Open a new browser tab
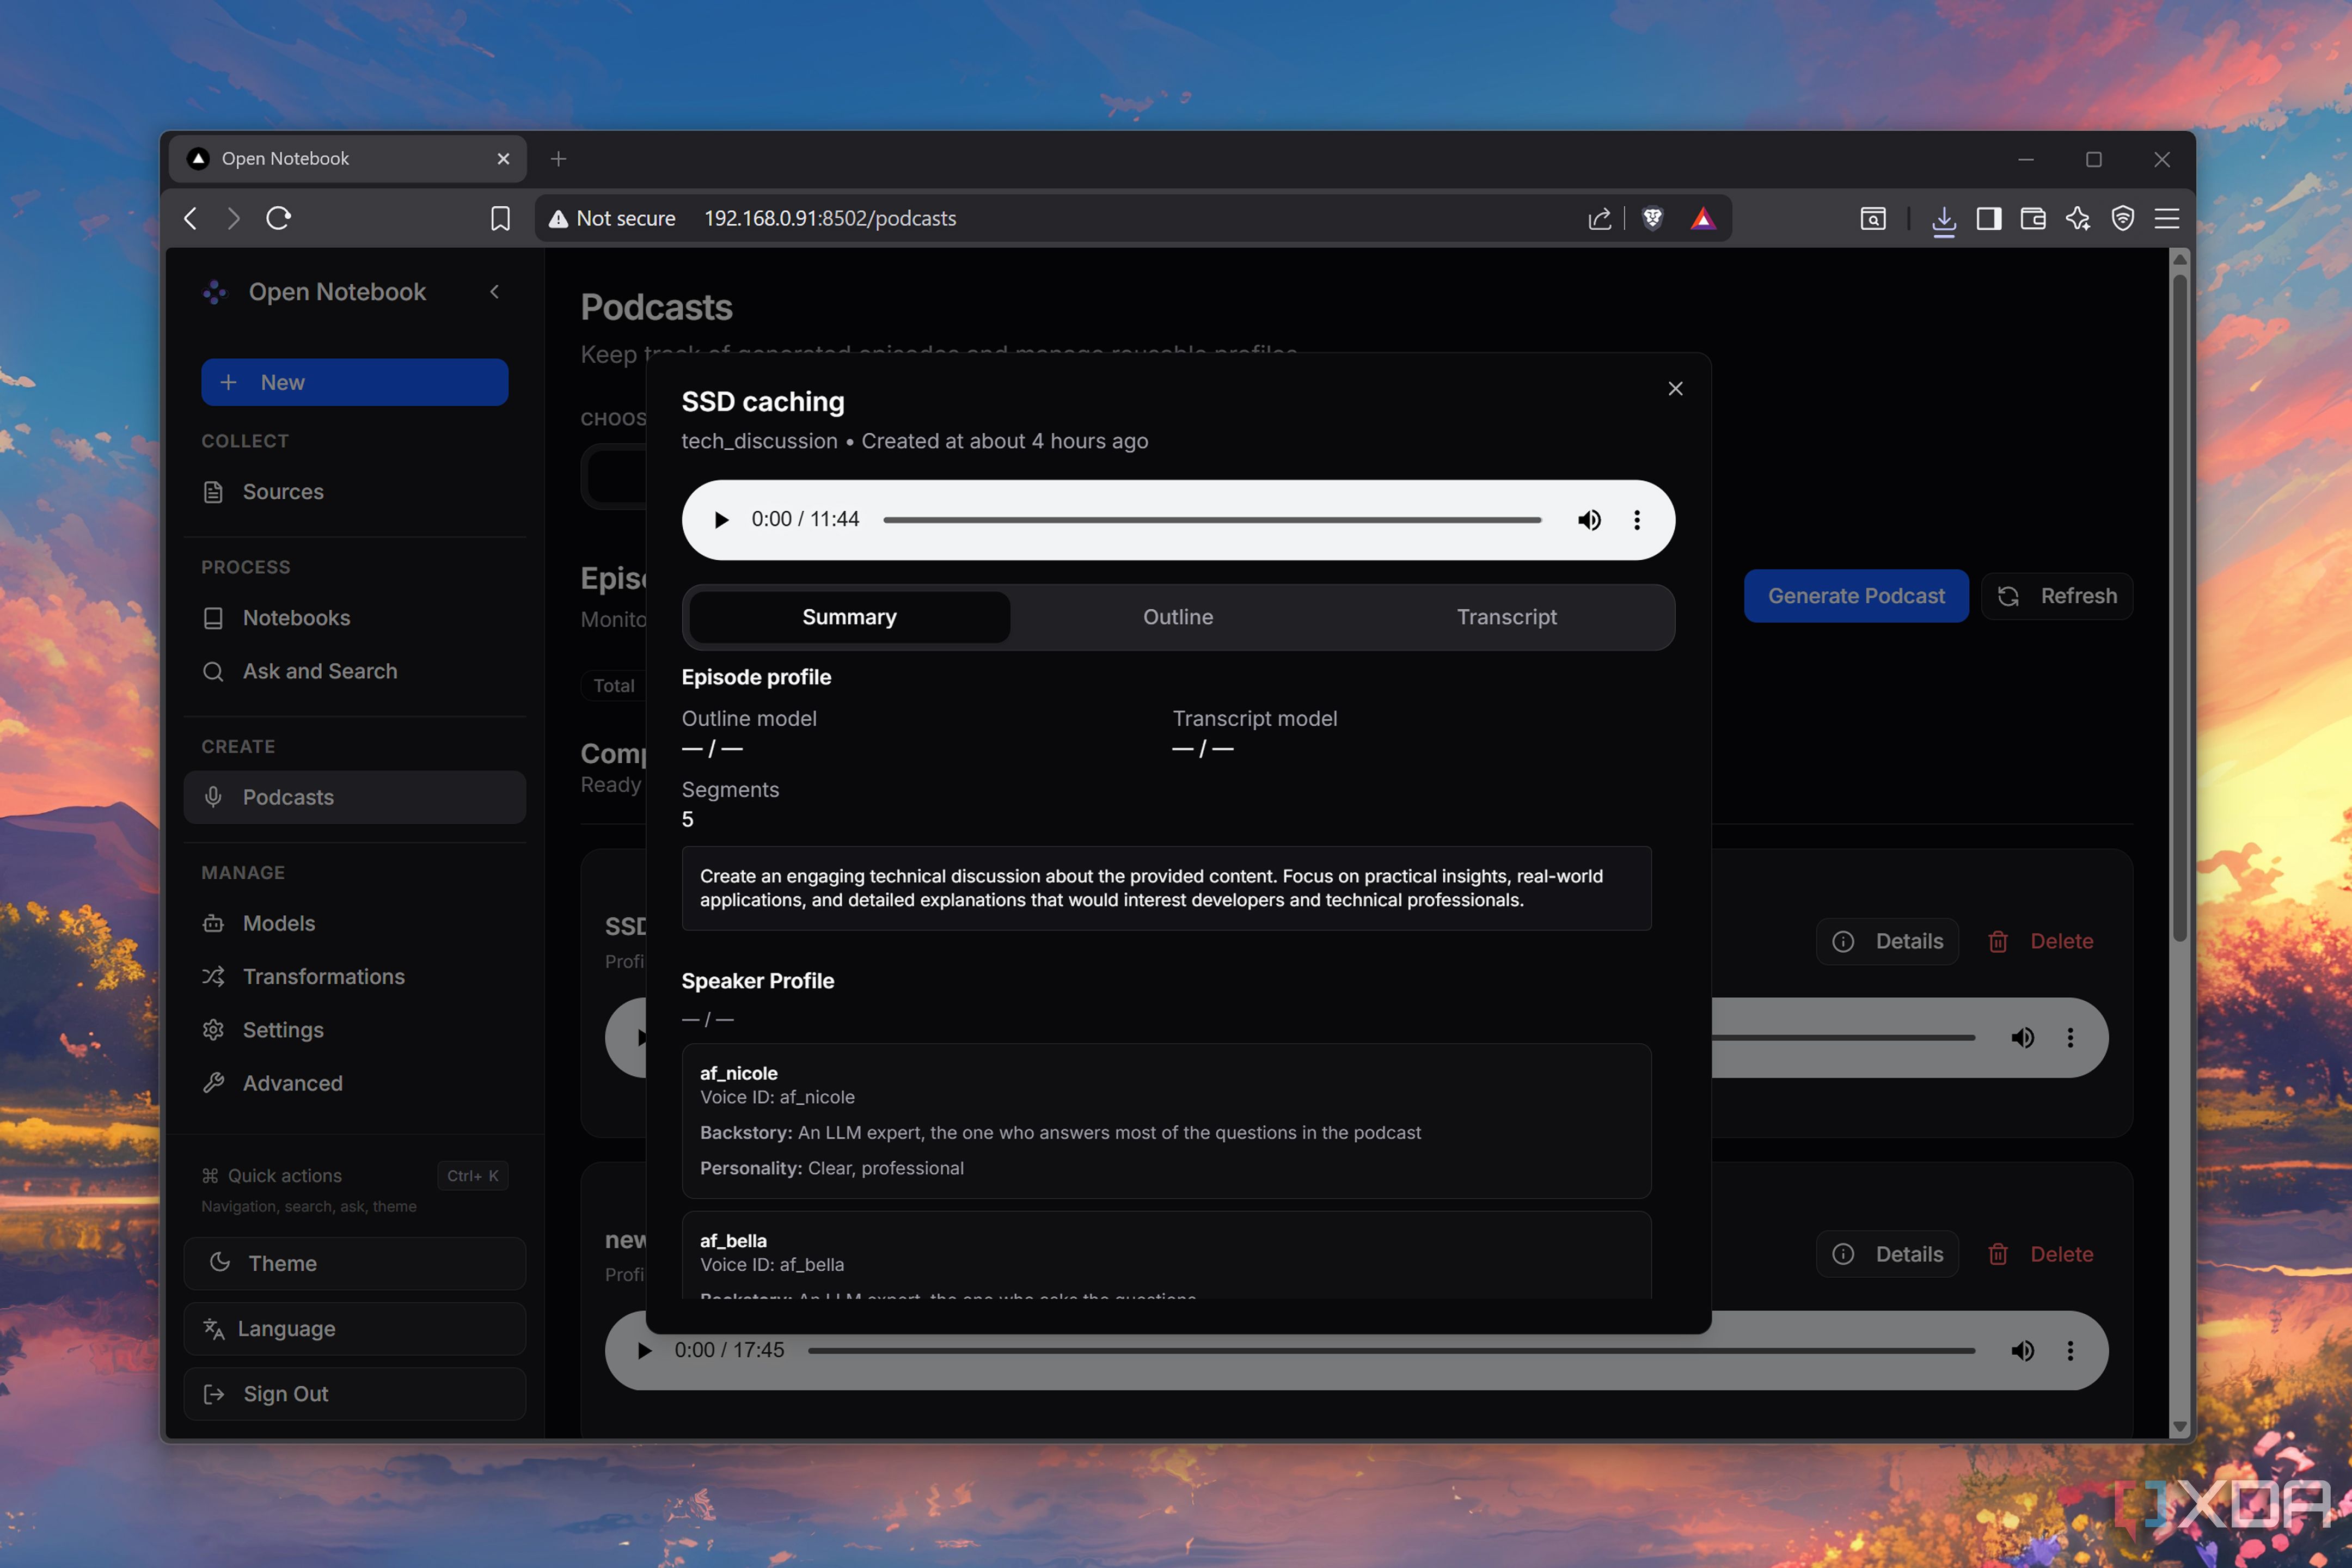This screenshot has height=1568, width=2352. coord(558,159)
